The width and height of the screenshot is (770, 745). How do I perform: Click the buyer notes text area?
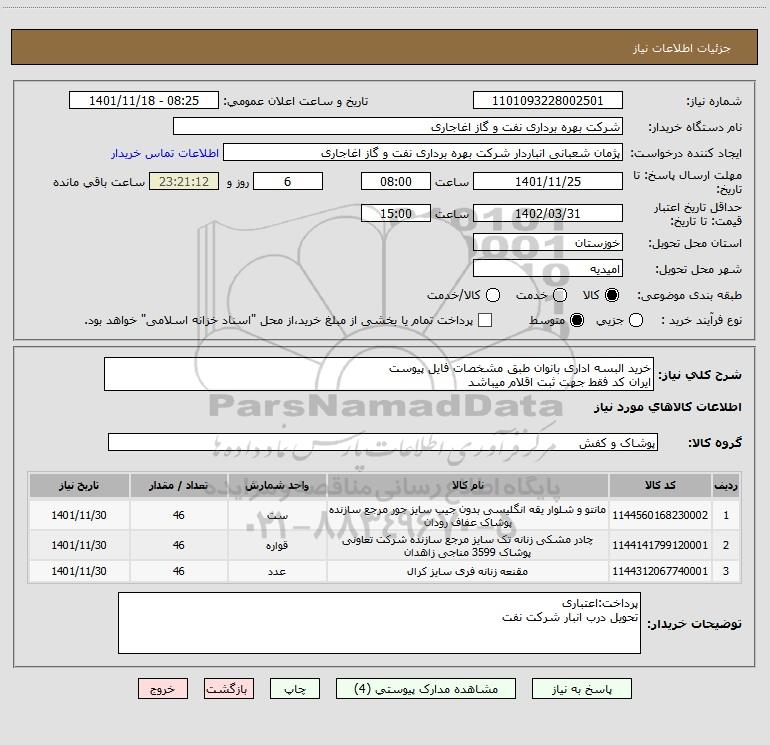pos(379,623)
